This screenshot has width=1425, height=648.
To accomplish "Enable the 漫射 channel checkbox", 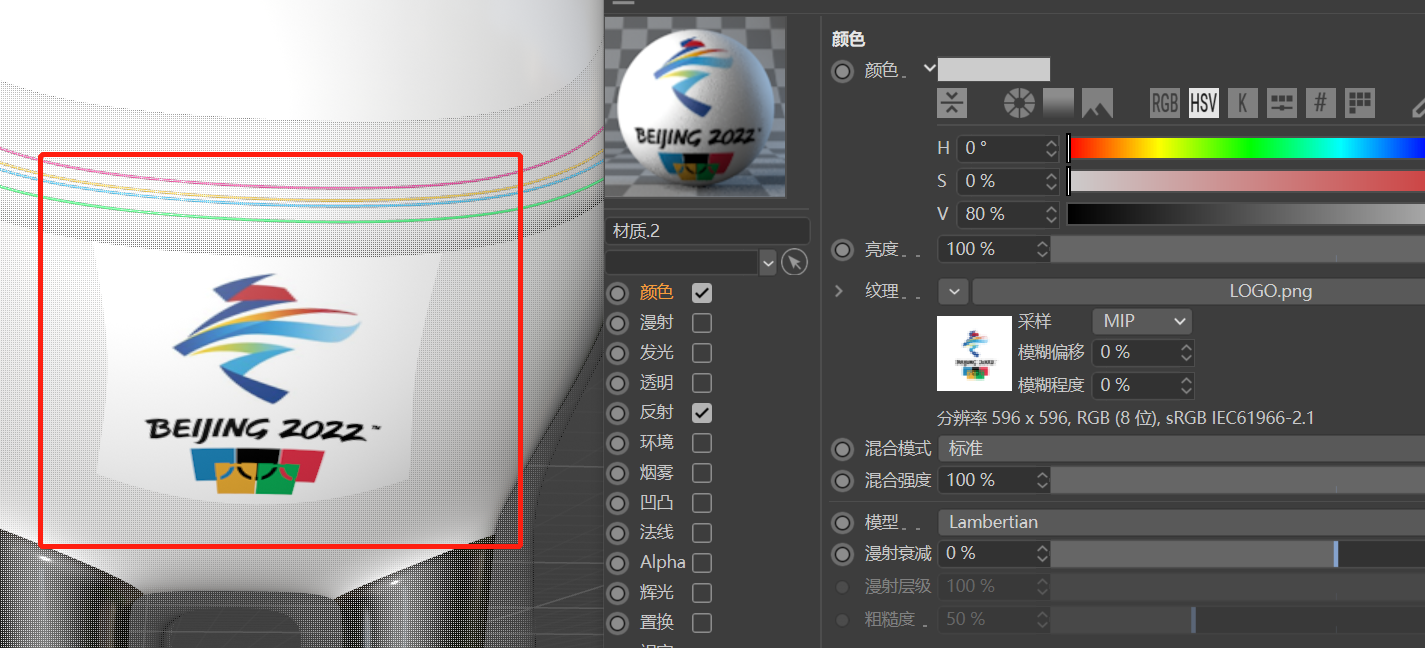I will tap(702, 323).
